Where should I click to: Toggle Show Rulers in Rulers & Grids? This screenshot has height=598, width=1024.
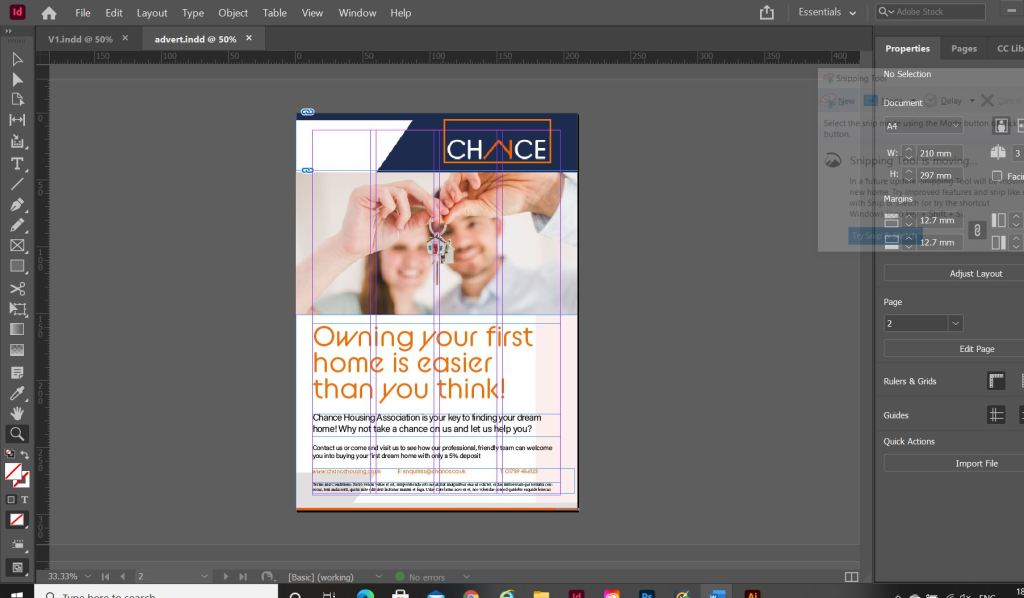click(996, 381)
